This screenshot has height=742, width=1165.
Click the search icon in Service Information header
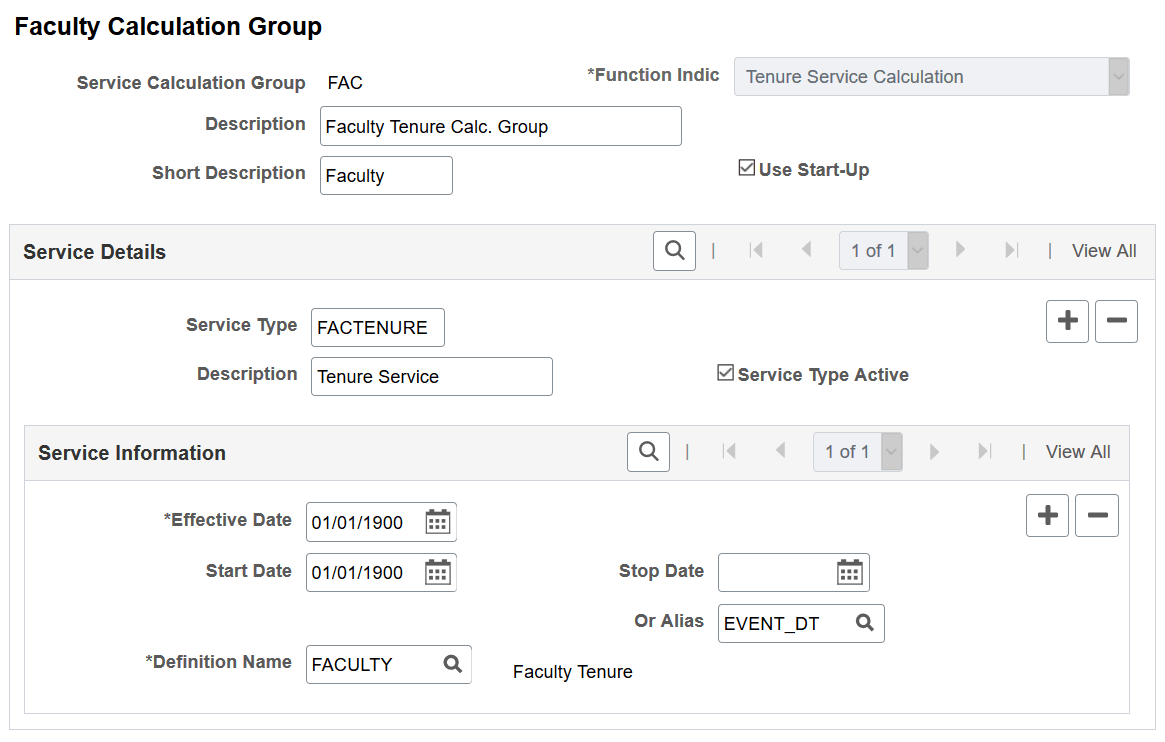647,452
